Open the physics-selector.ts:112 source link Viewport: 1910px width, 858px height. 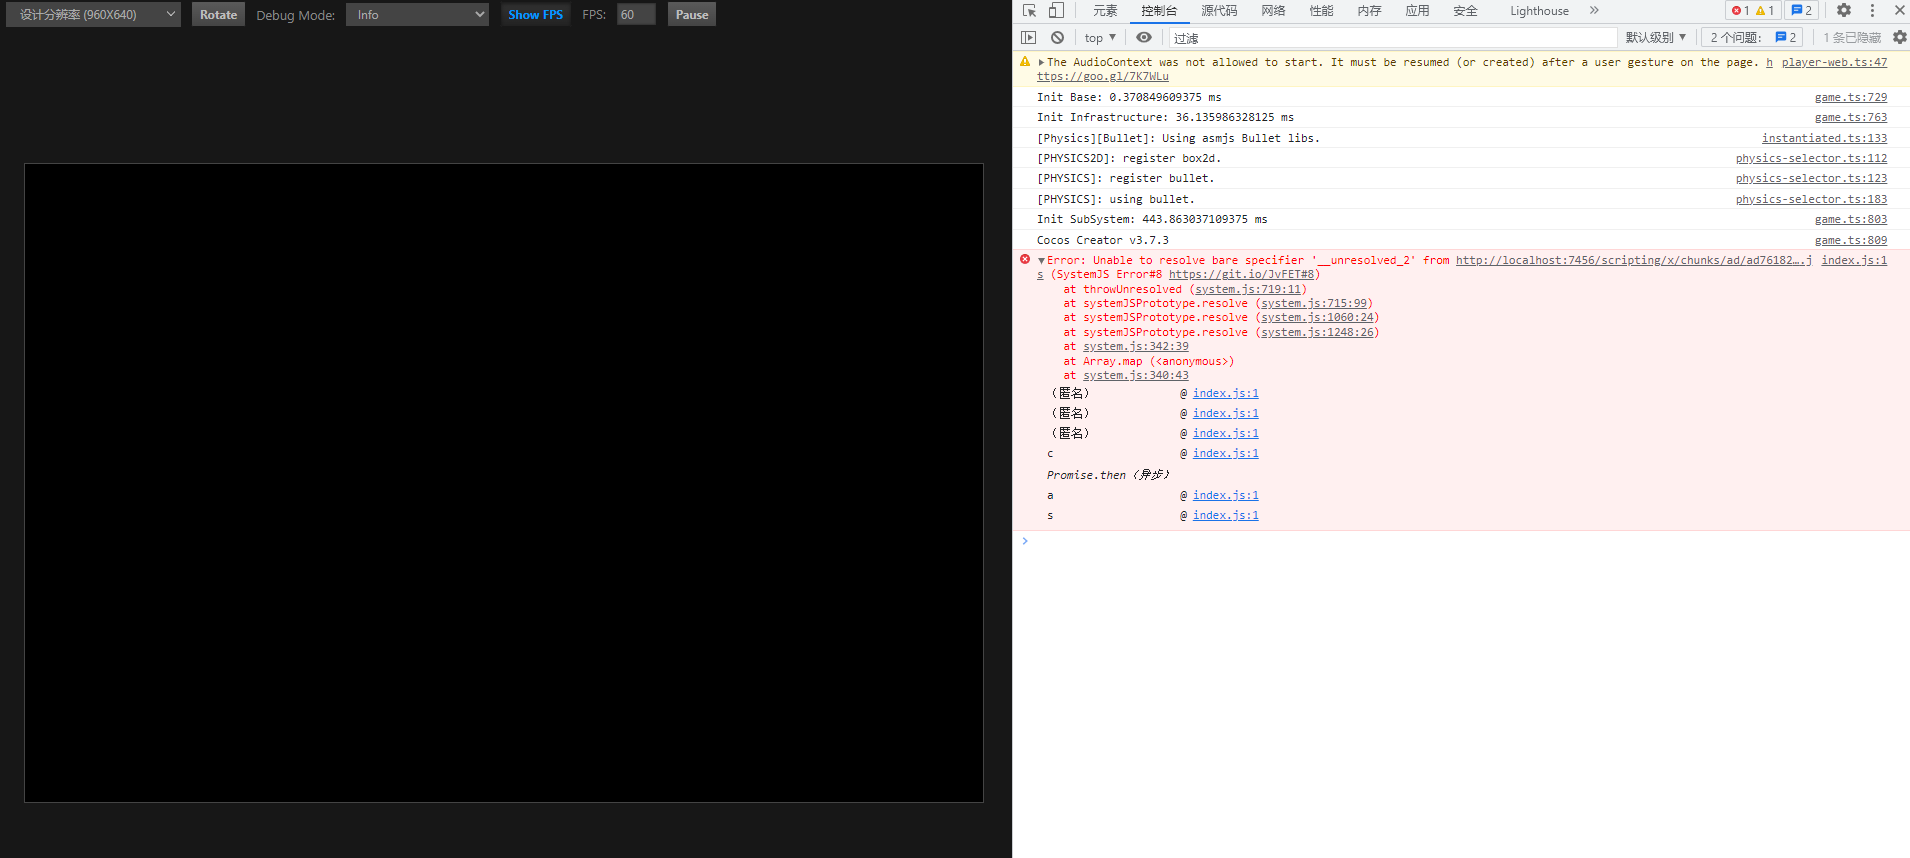[x=1812, y=158]
